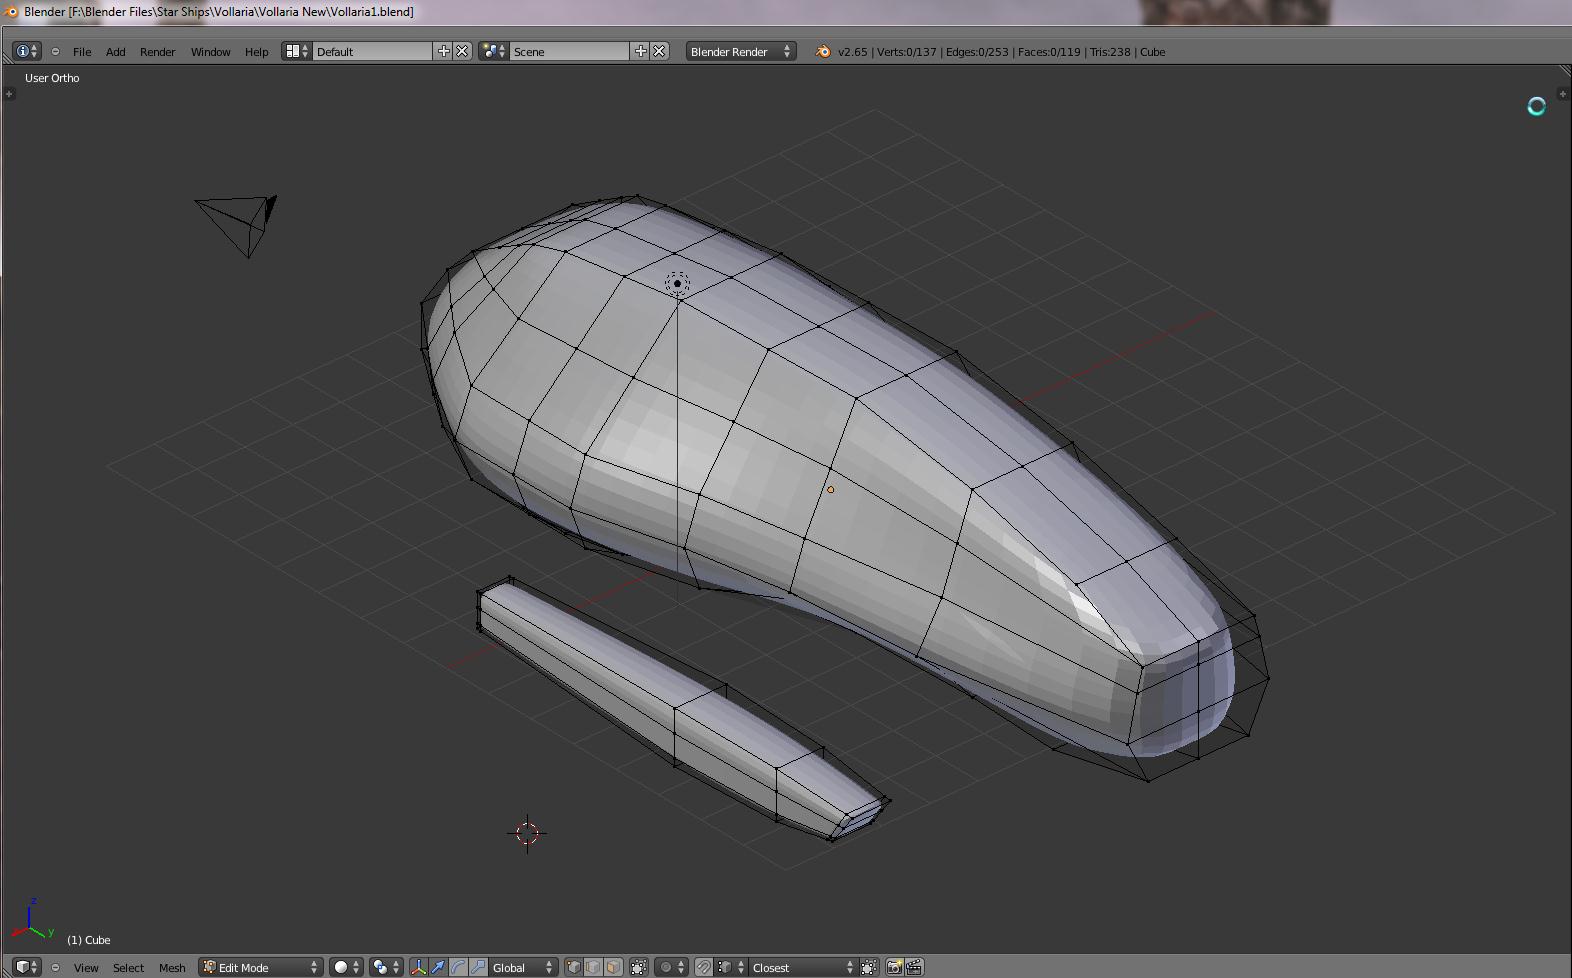Image resolution: width=1572 pixels, height=978 pixels.
Task: Select the rotate manipulator icon
Action: pos(458,967)
